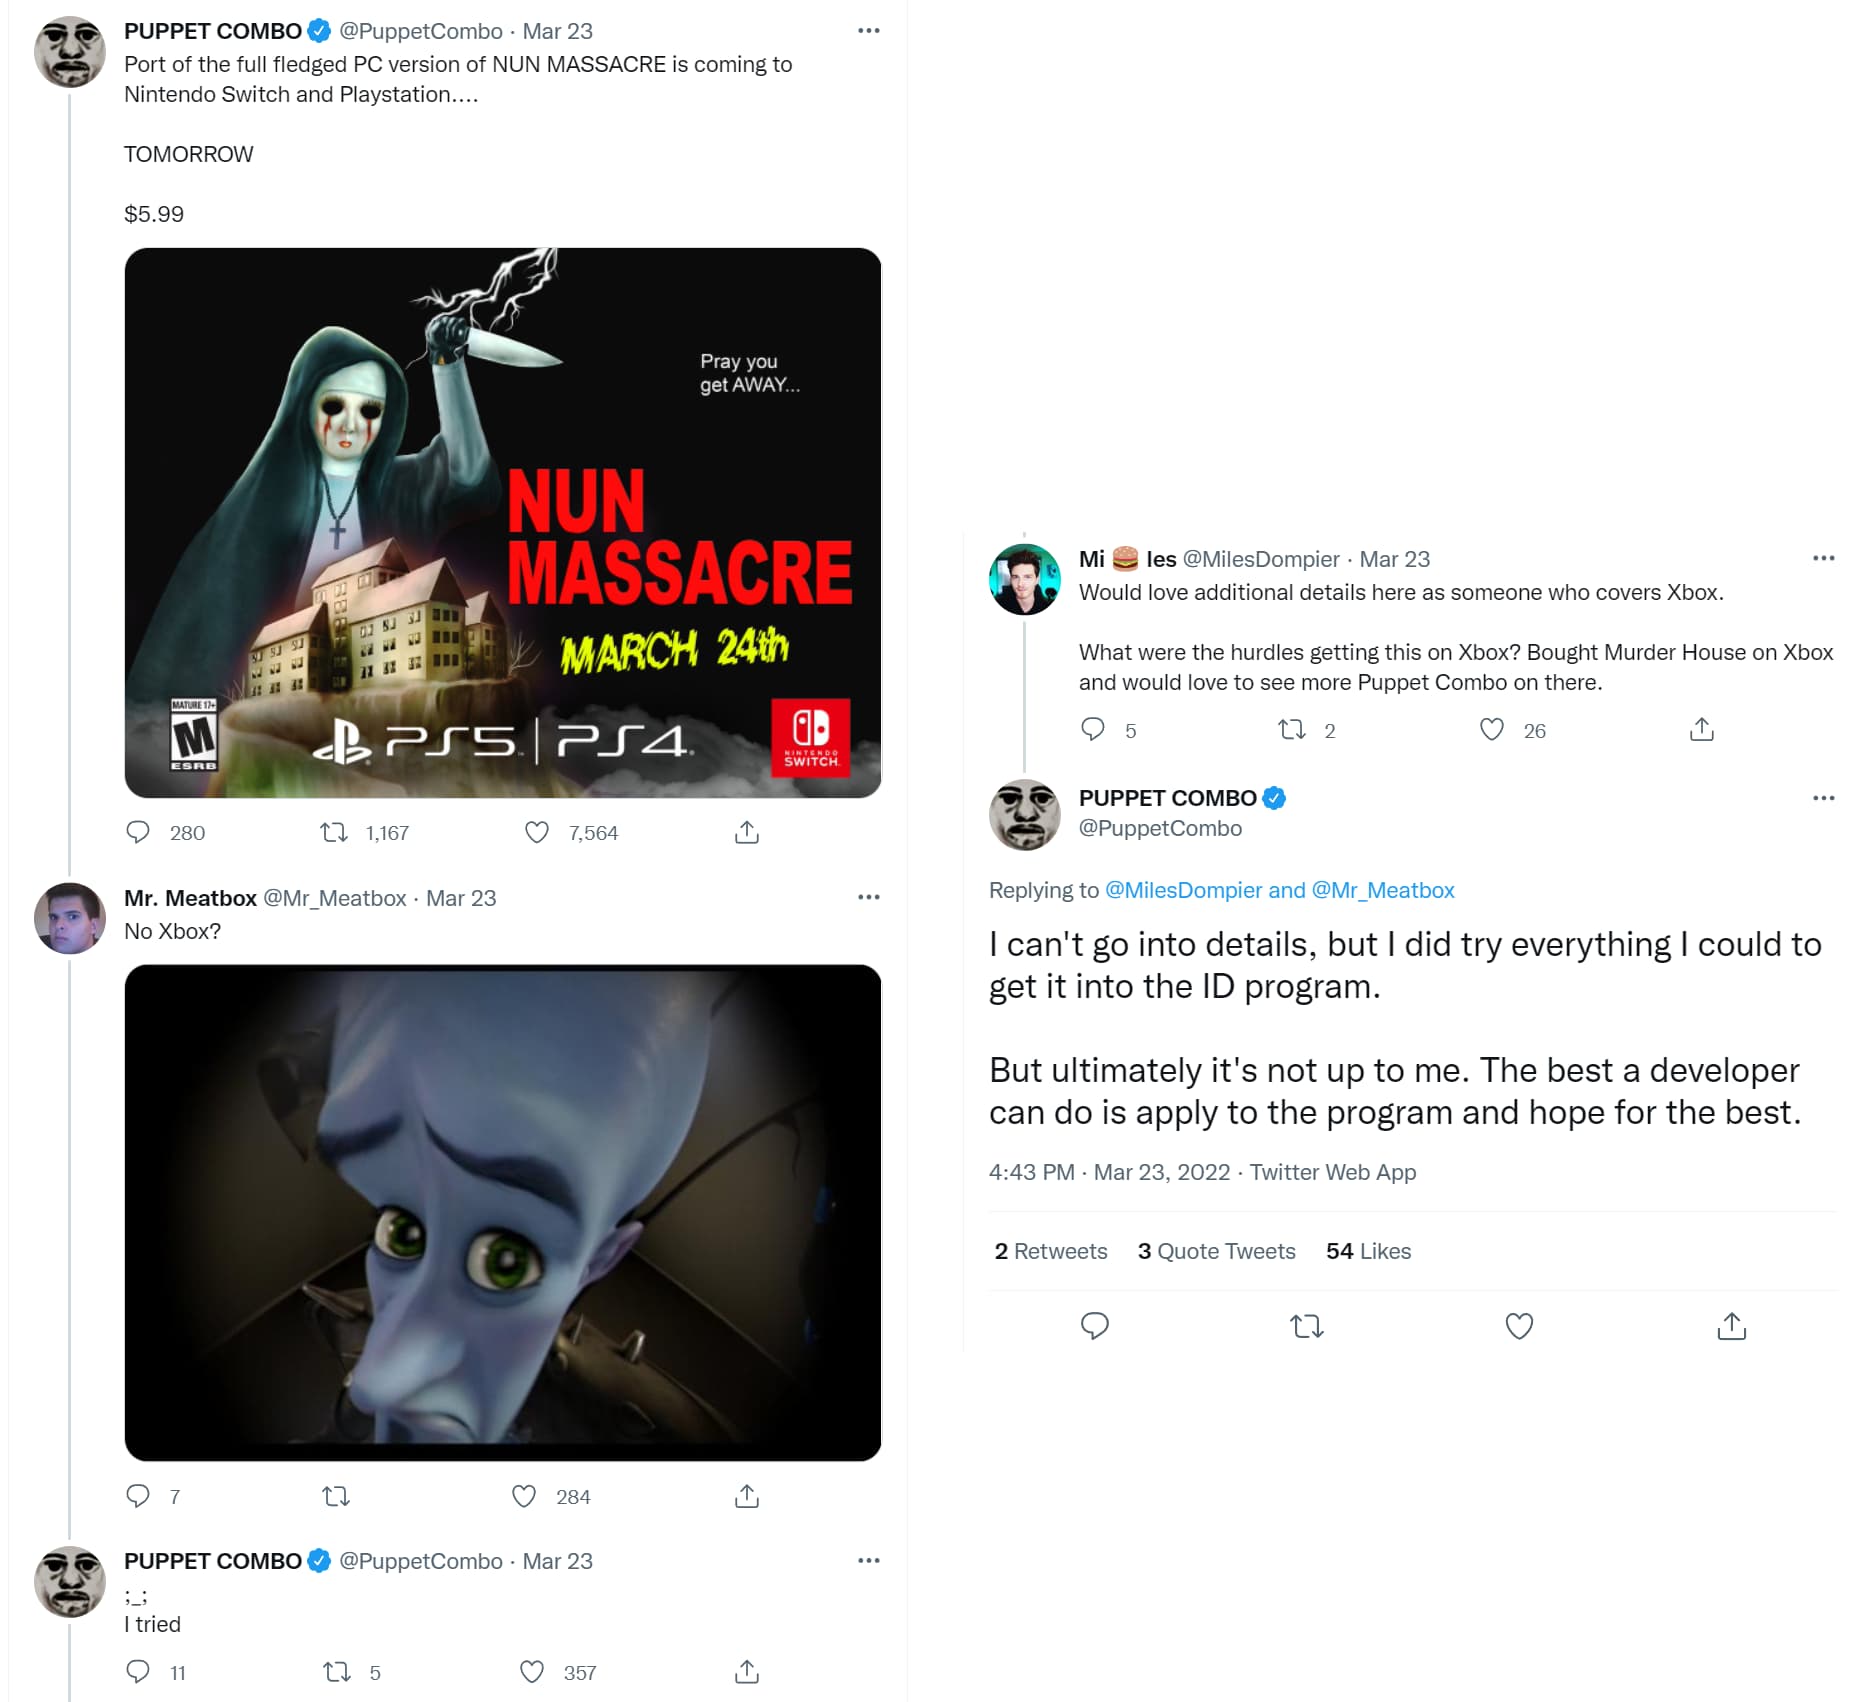The width and height of the screenshot is (1858, 1702).
Task: Open the @Mr_Meatbox mention in reply line
Action: (1383, 890)
